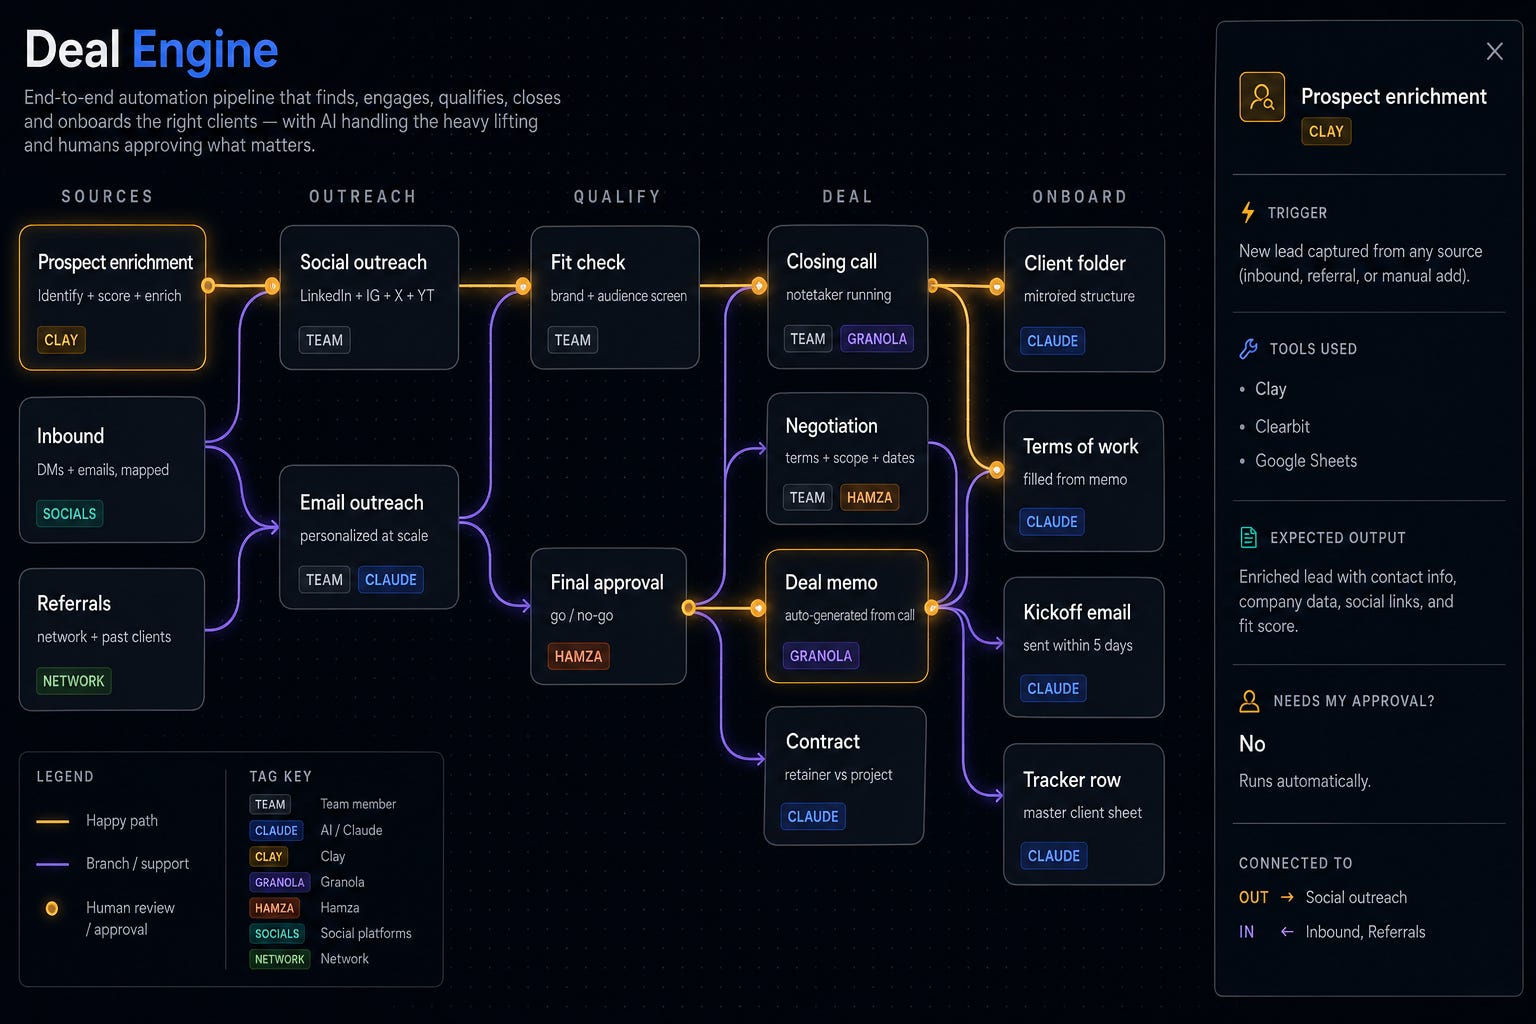Click the person icon beside Prospect enrichment title
This screenshot has height=1024, width=1536.
pyautogui.click(x=1262, y=97)
